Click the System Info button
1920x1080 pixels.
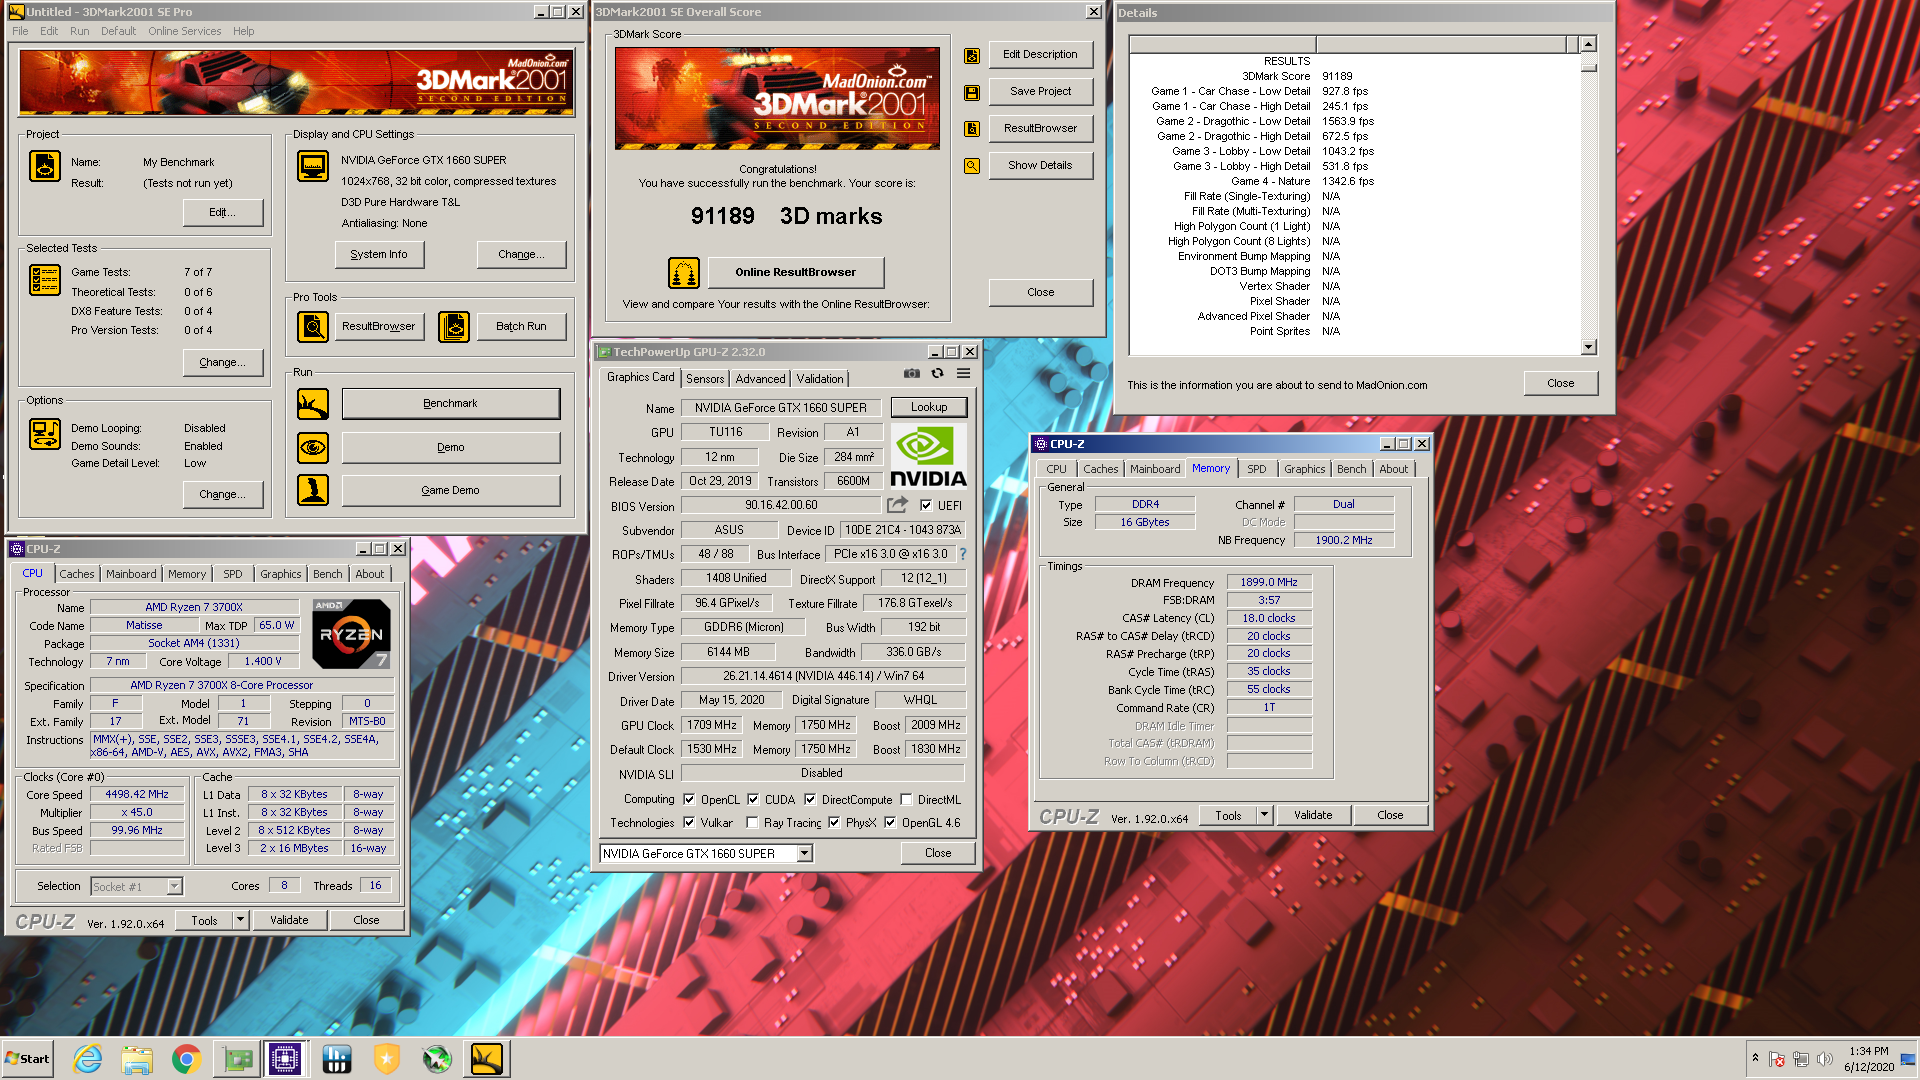379,254
